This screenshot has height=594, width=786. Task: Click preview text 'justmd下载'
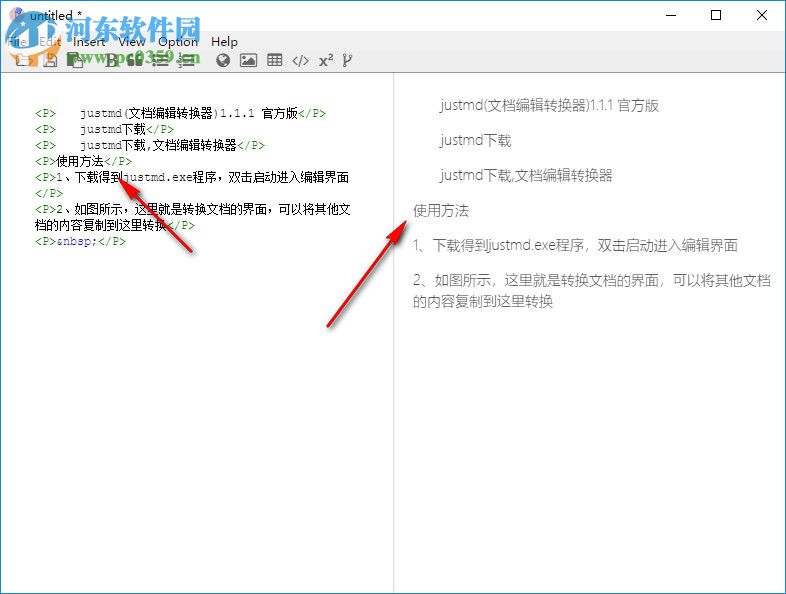coord(476,140)
